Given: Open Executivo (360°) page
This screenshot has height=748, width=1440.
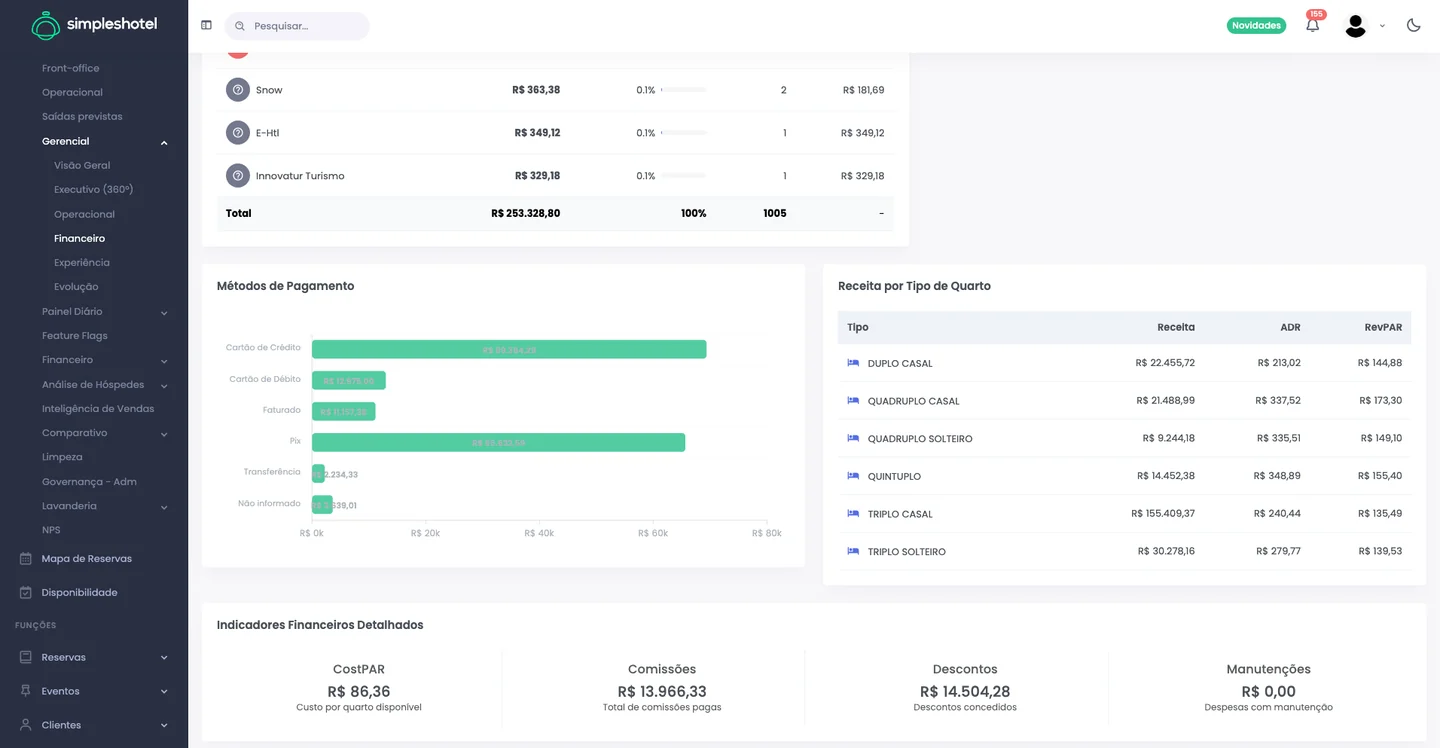Looking at the screenshot, I should point(93,190).
